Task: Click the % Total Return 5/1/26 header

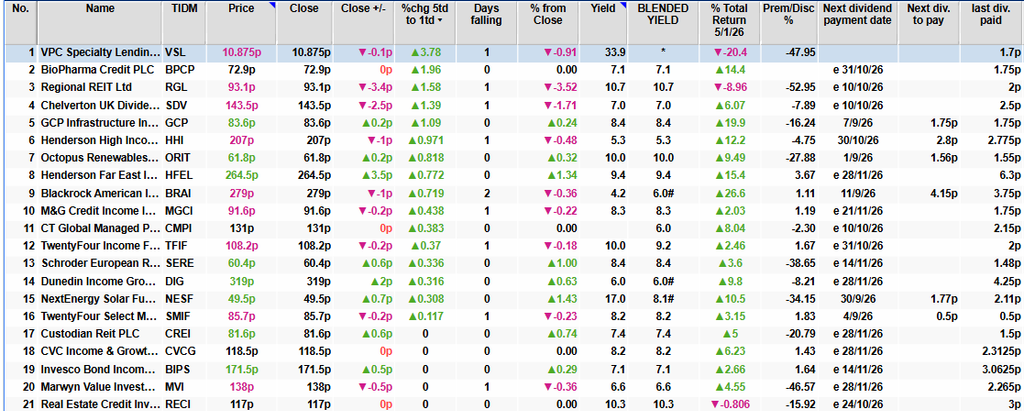Action: tap(731, 22)
